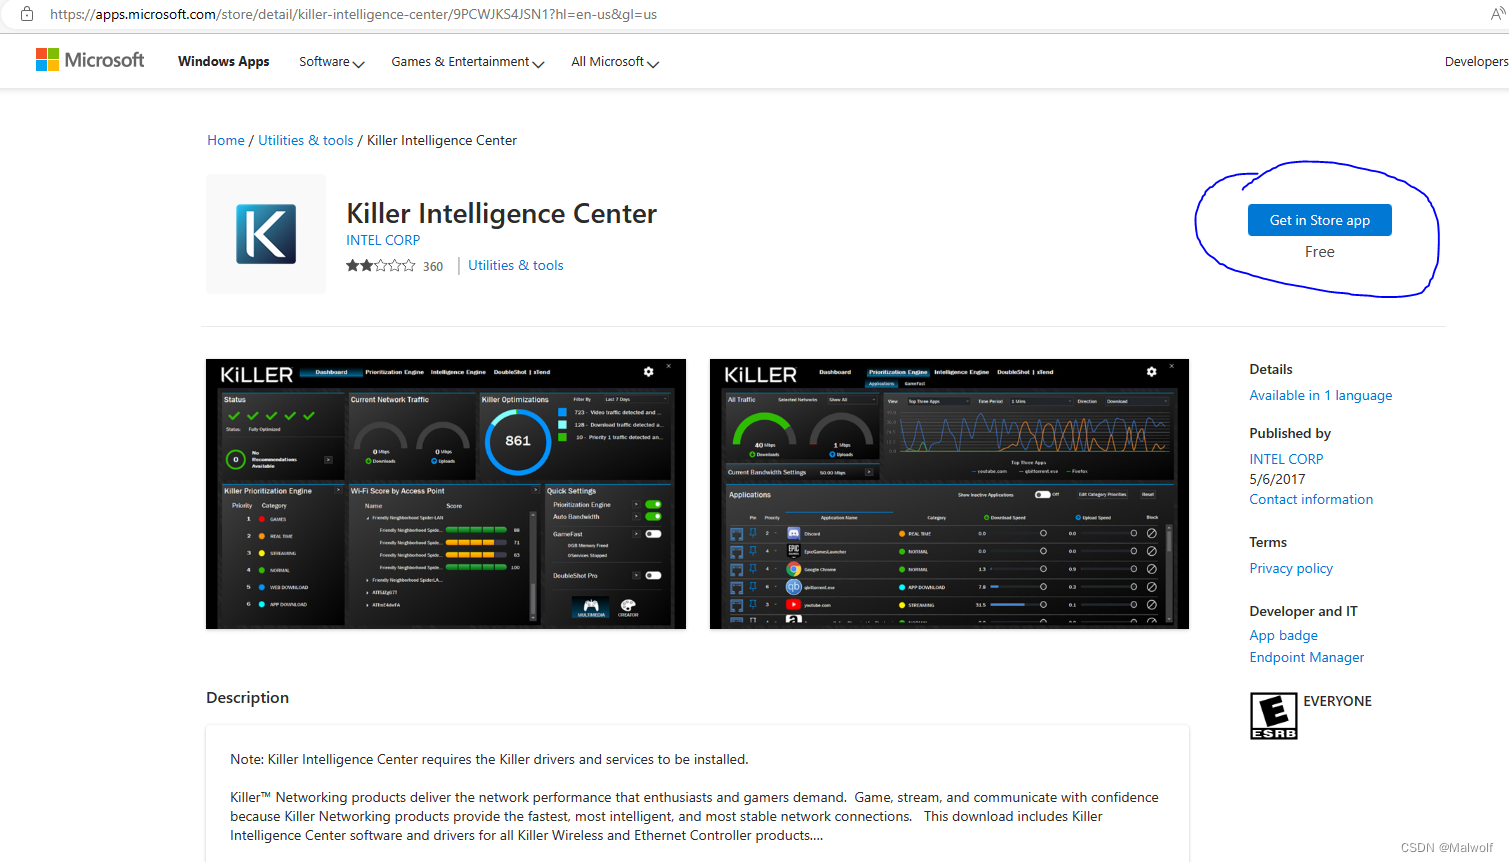Click the EVERYONE rating text

coord(1338,702)
